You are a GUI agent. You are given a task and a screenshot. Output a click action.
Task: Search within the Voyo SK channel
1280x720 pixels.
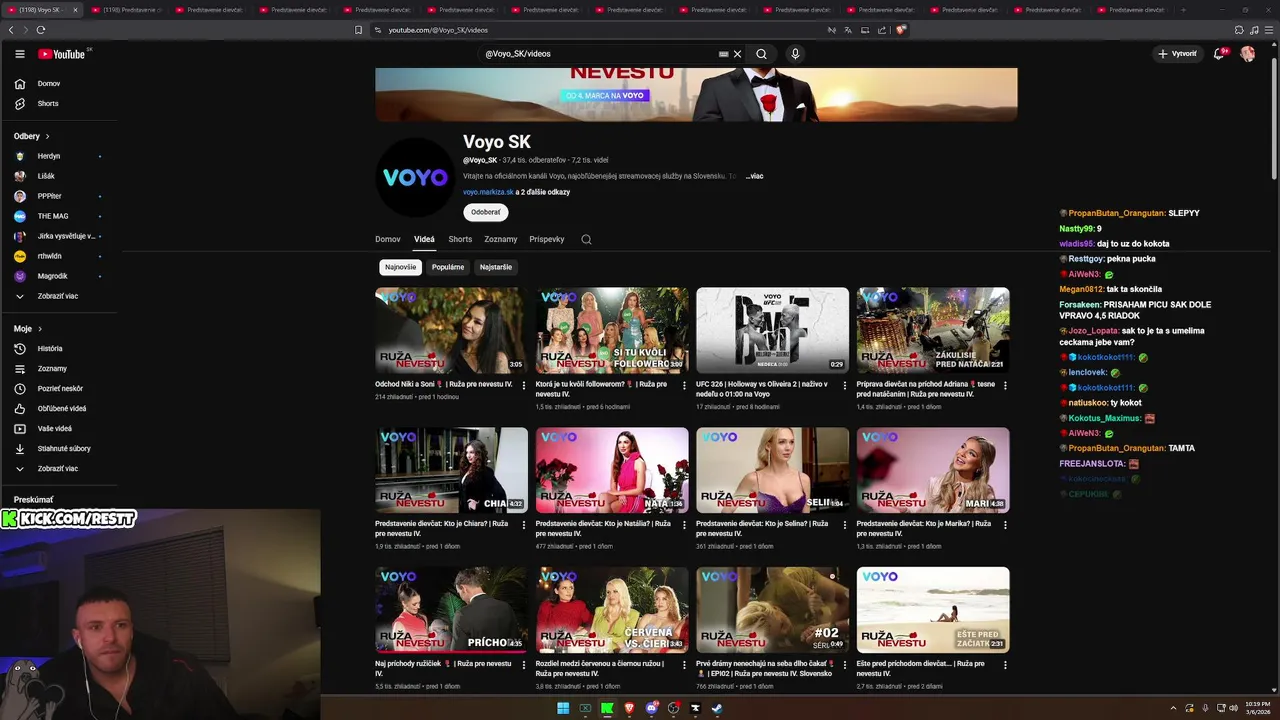click(586, 239)
